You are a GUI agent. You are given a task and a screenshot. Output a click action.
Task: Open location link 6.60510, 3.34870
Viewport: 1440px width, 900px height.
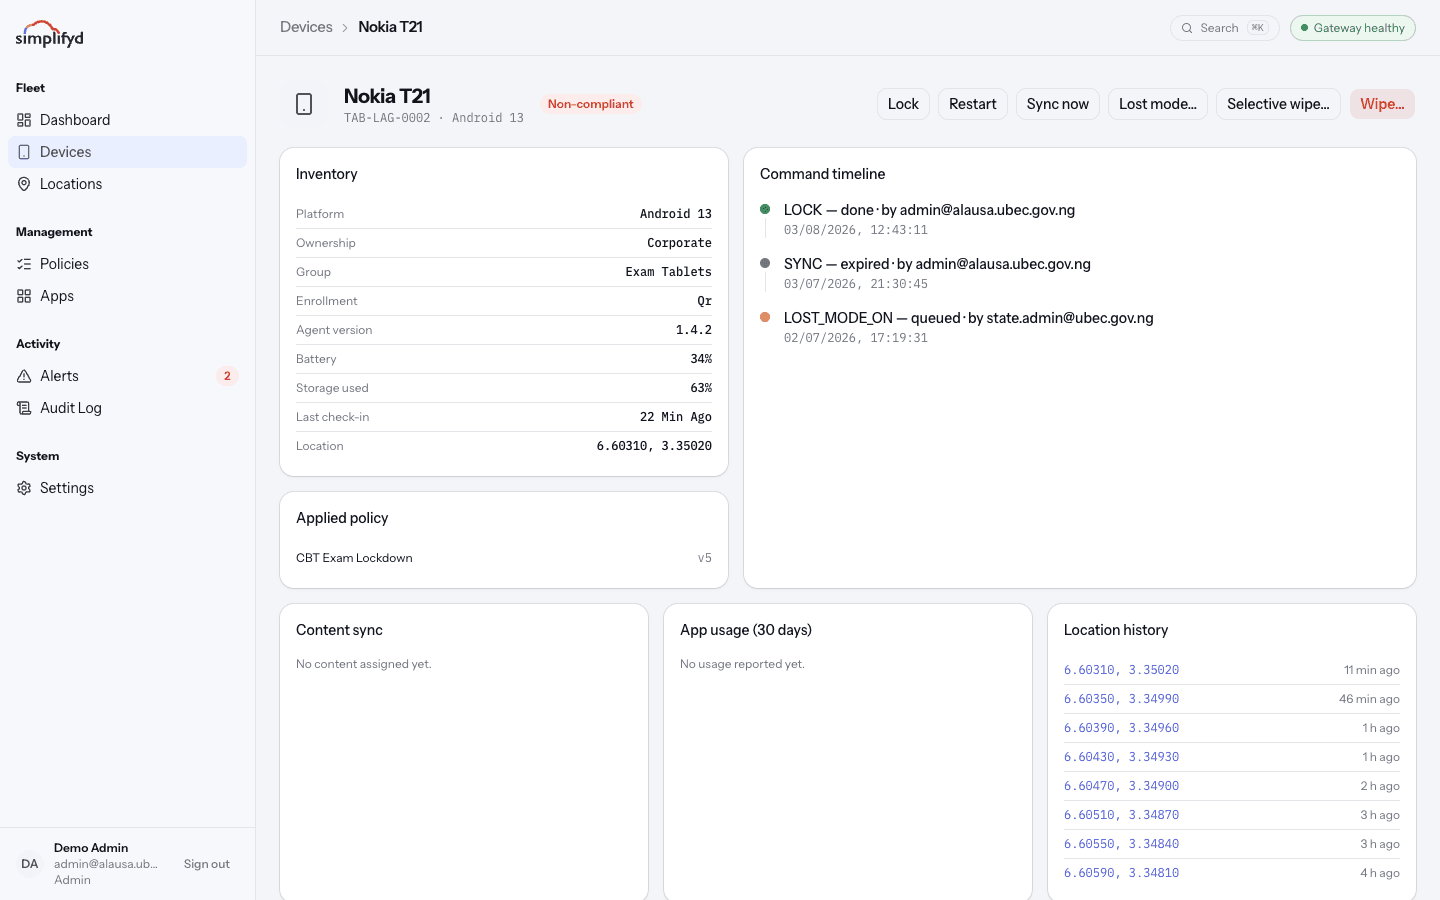pyautogui.click(x=1122, y=815)
